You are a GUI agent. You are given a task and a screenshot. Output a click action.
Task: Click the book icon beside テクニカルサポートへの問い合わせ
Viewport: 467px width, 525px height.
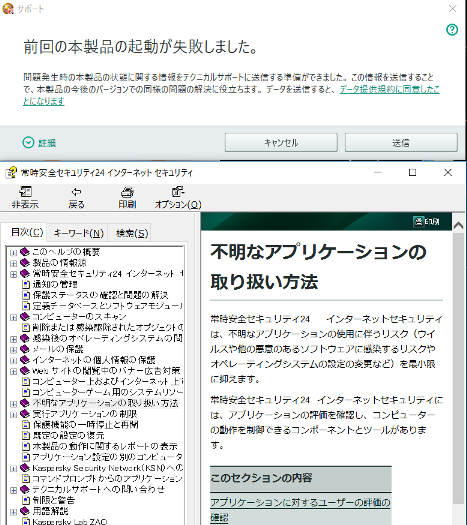coord(25,489)
